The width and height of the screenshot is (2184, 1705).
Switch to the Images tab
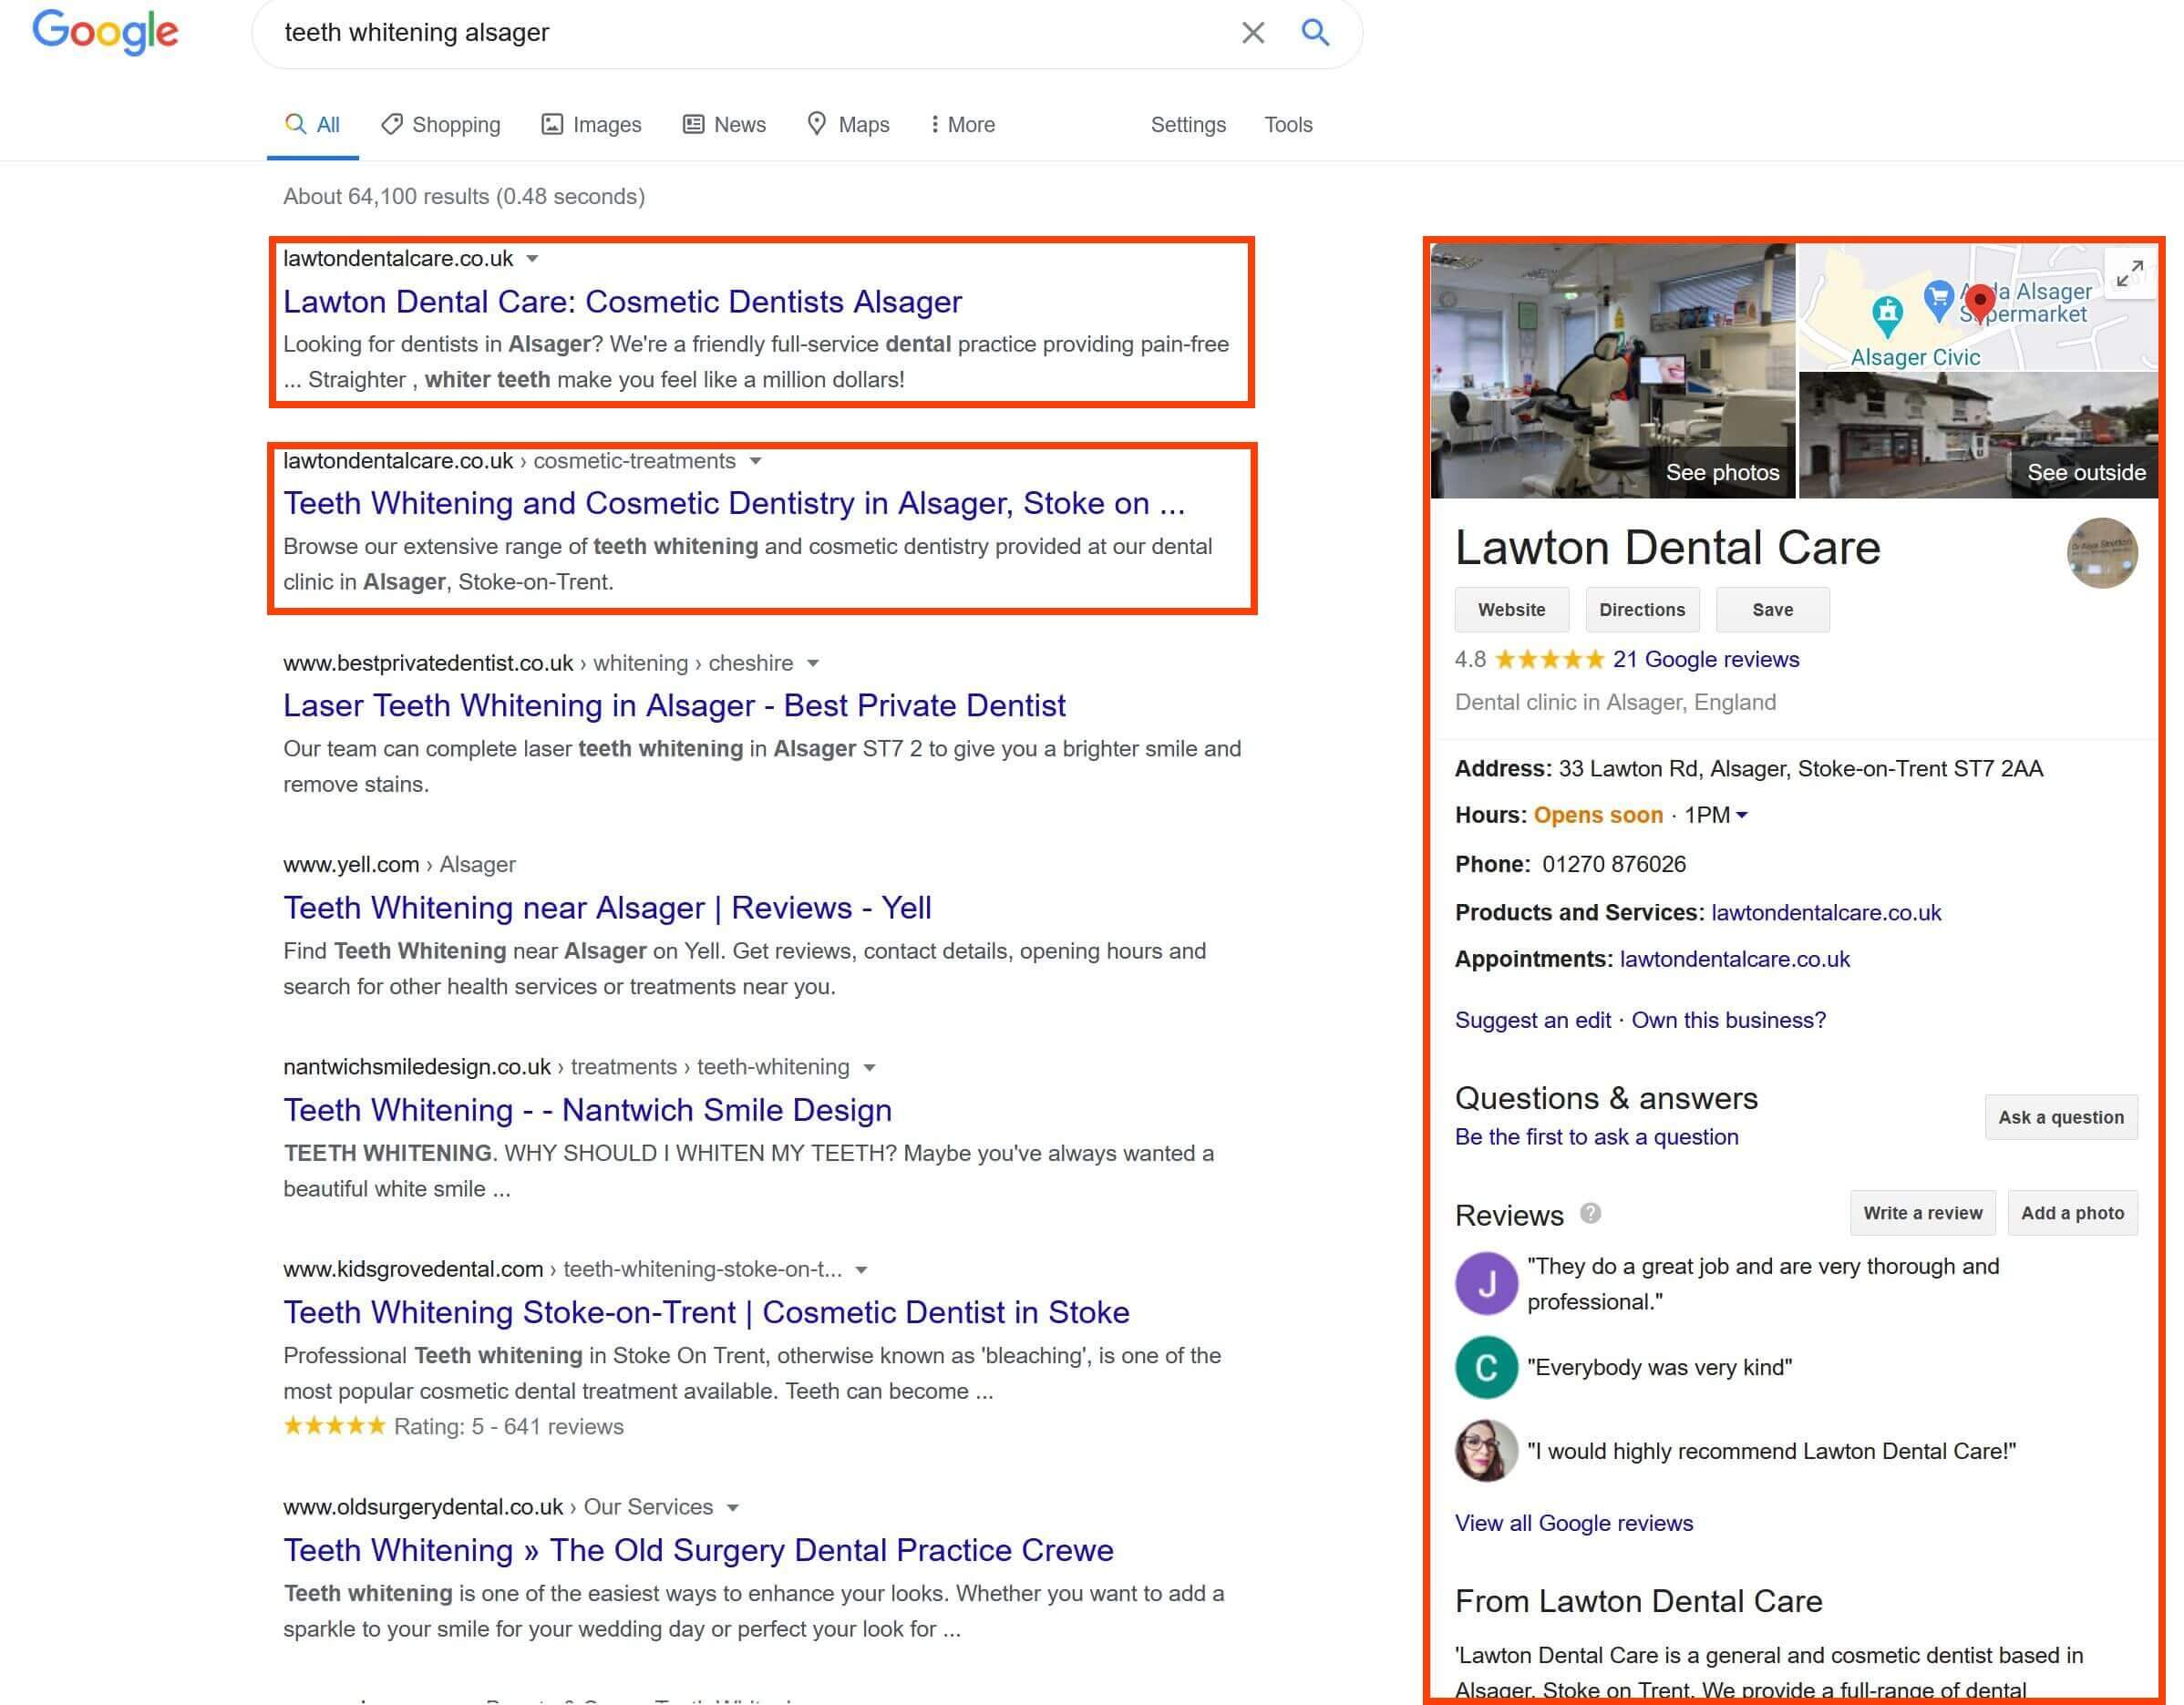(x=591, y=125)
